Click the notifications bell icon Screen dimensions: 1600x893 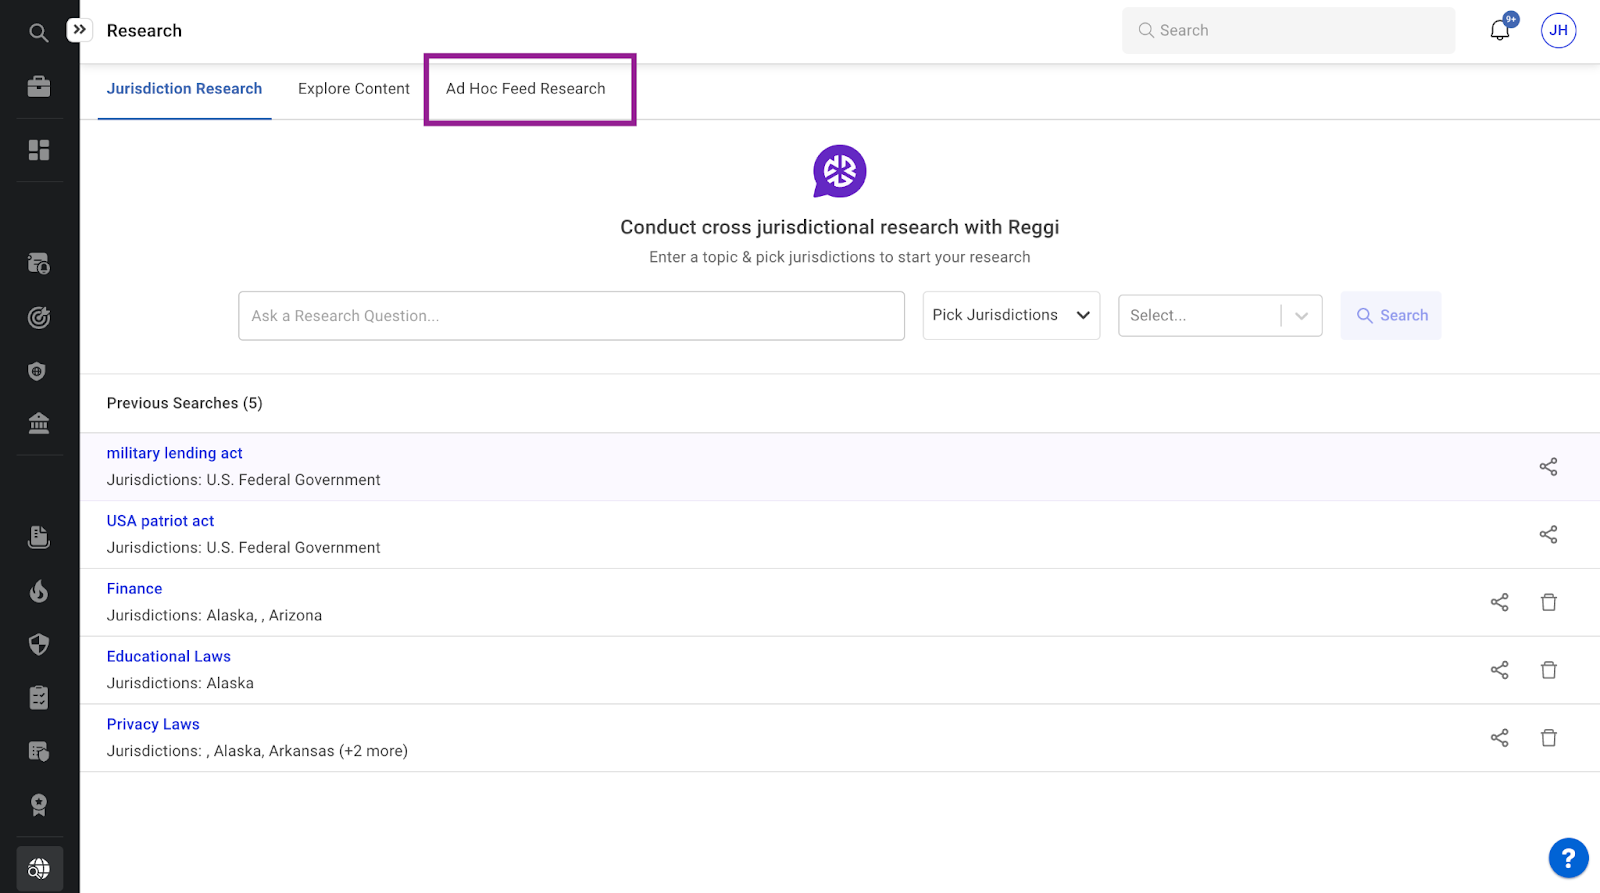point(1499,31)
